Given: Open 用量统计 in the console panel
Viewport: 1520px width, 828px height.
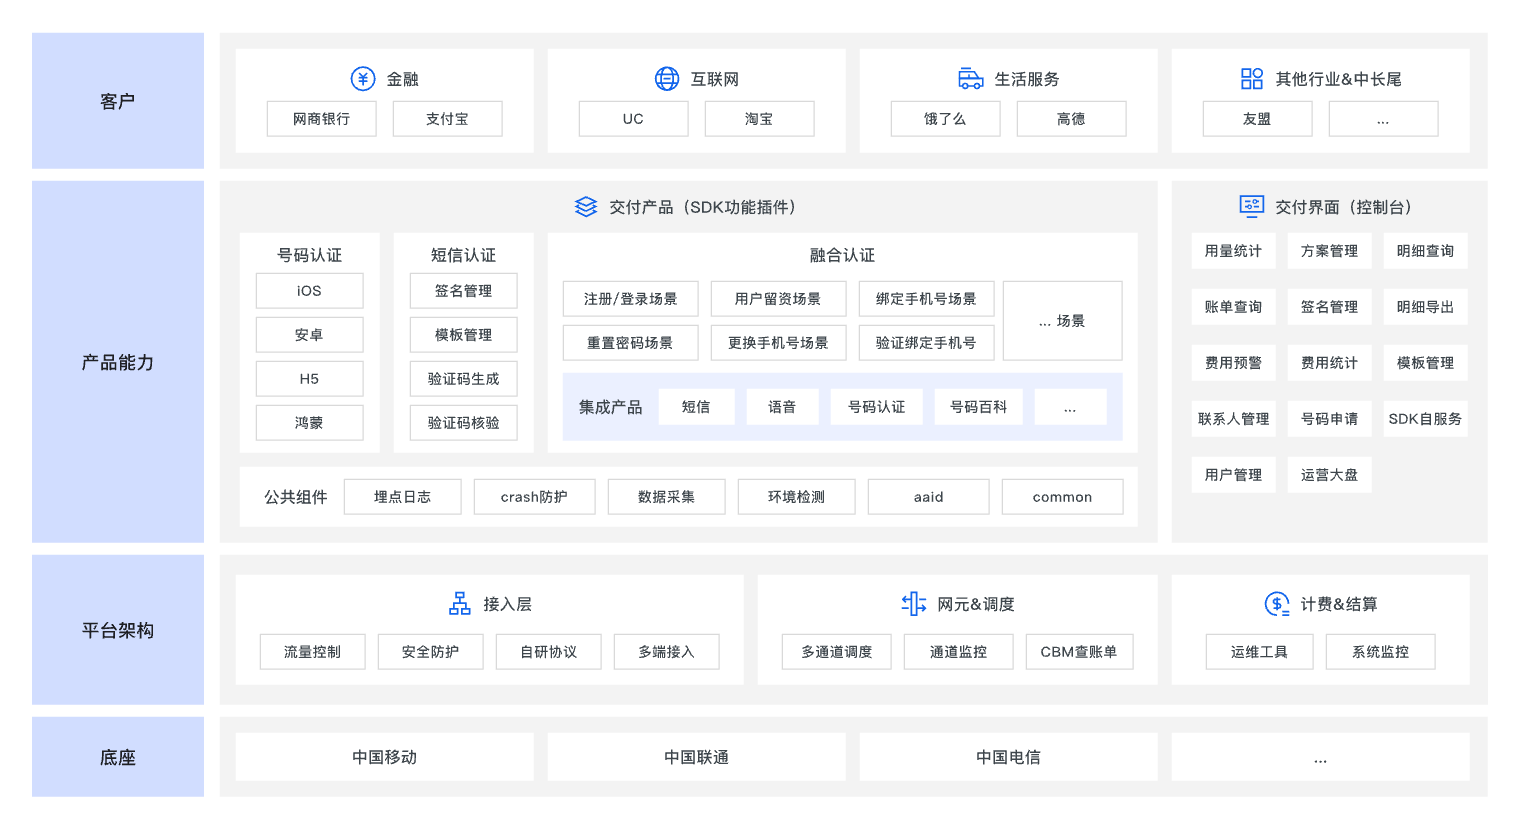Looking at the screenshot, I should pos(1233,251).
